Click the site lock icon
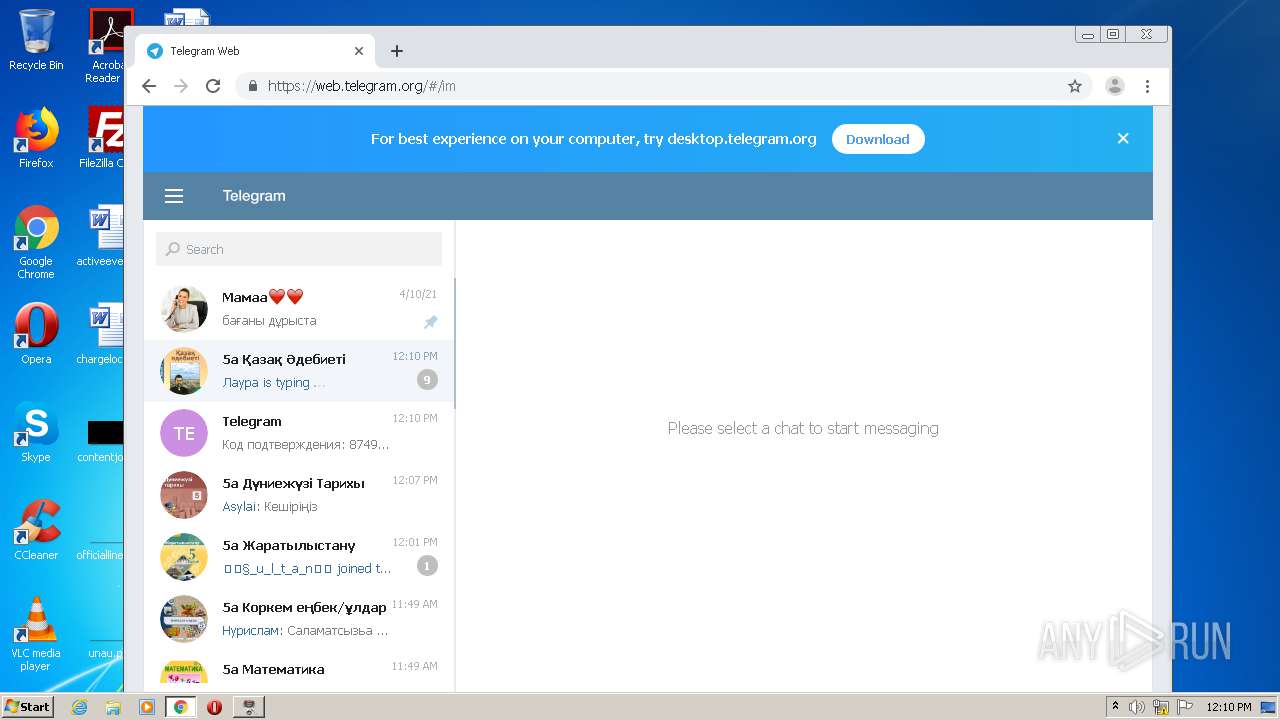 tap(253, 86)
